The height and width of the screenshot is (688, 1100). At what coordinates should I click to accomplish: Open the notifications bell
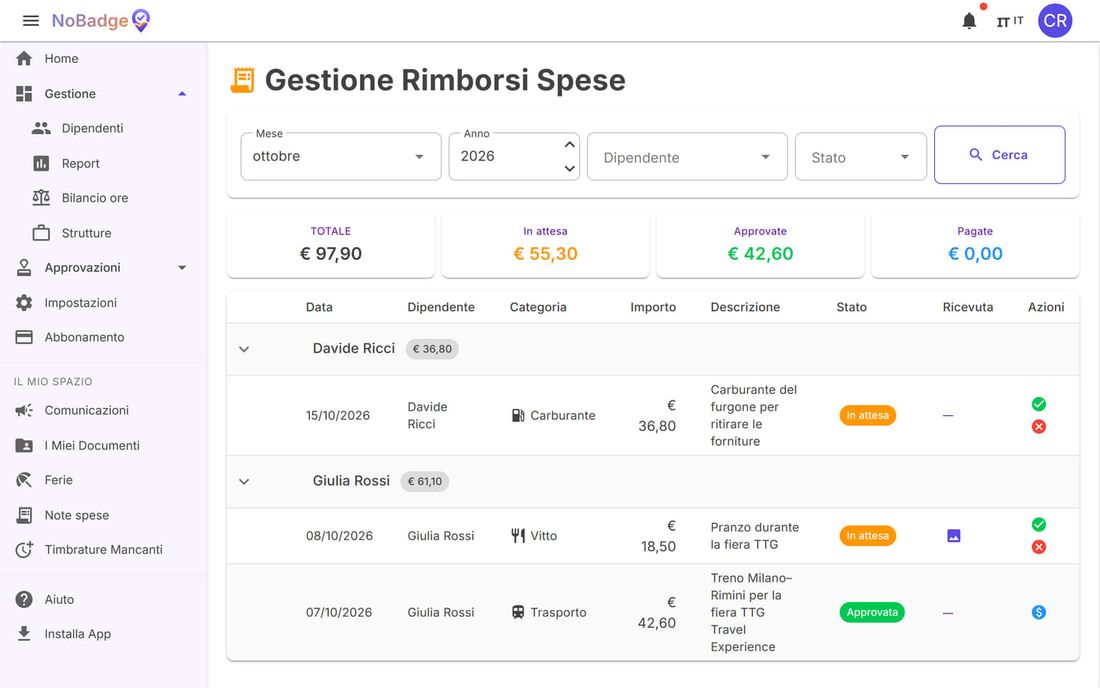(x=970, y=21)
